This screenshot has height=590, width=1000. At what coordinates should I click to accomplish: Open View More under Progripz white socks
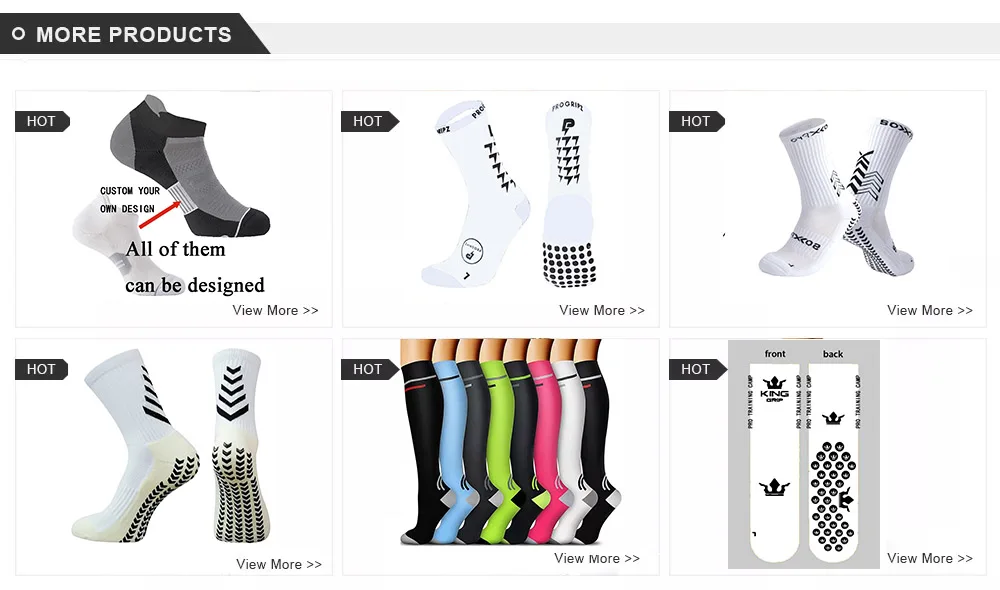[x=602, y=311]
